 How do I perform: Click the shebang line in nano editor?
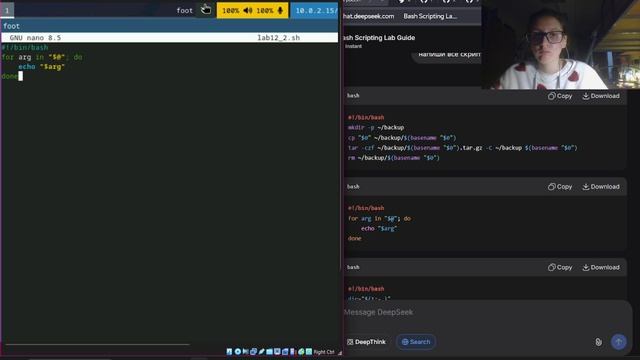25,47
